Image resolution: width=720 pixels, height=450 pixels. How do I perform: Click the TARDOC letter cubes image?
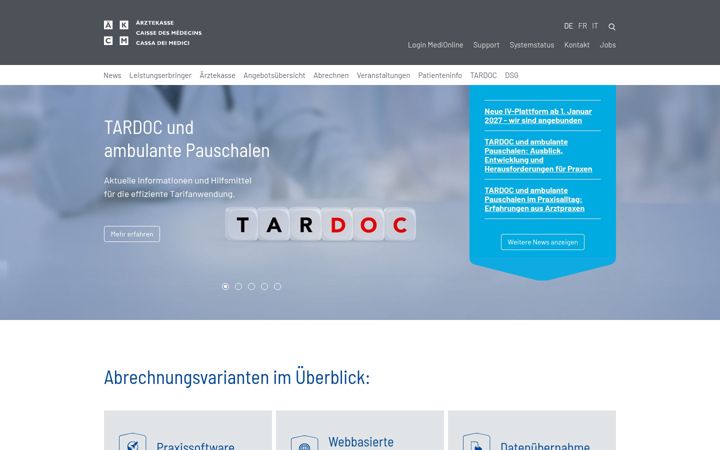[x=321, y=224]
